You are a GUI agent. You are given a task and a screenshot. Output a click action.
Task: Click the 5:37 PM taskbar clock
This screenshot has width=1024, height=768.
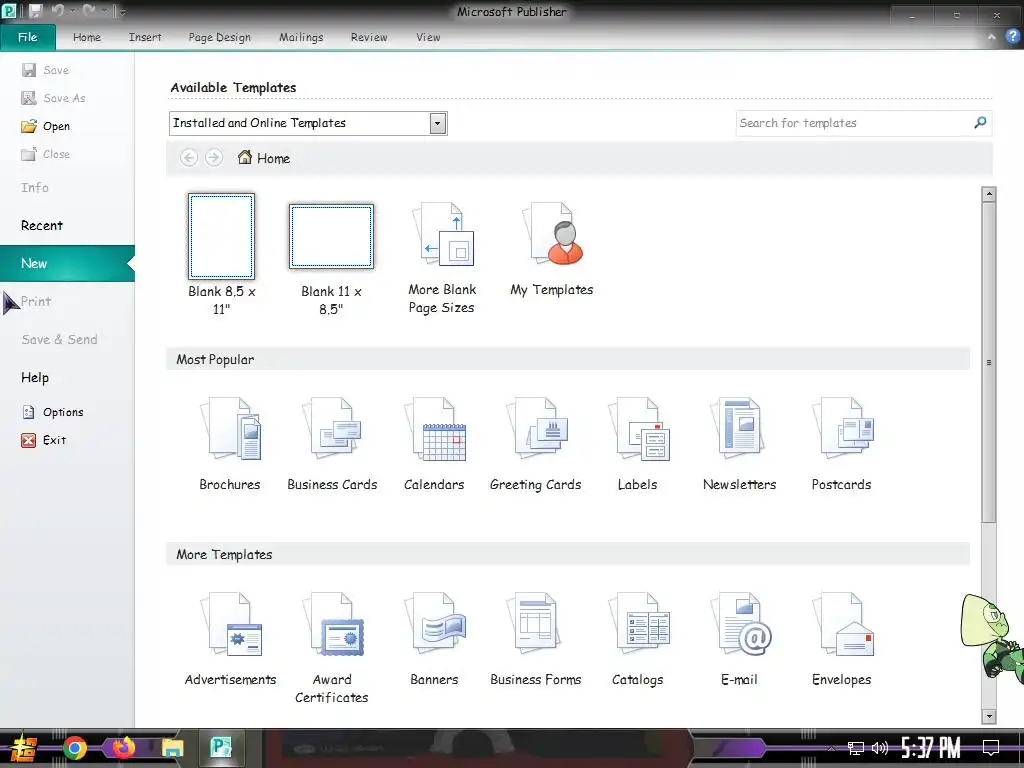tap(931, 747)
